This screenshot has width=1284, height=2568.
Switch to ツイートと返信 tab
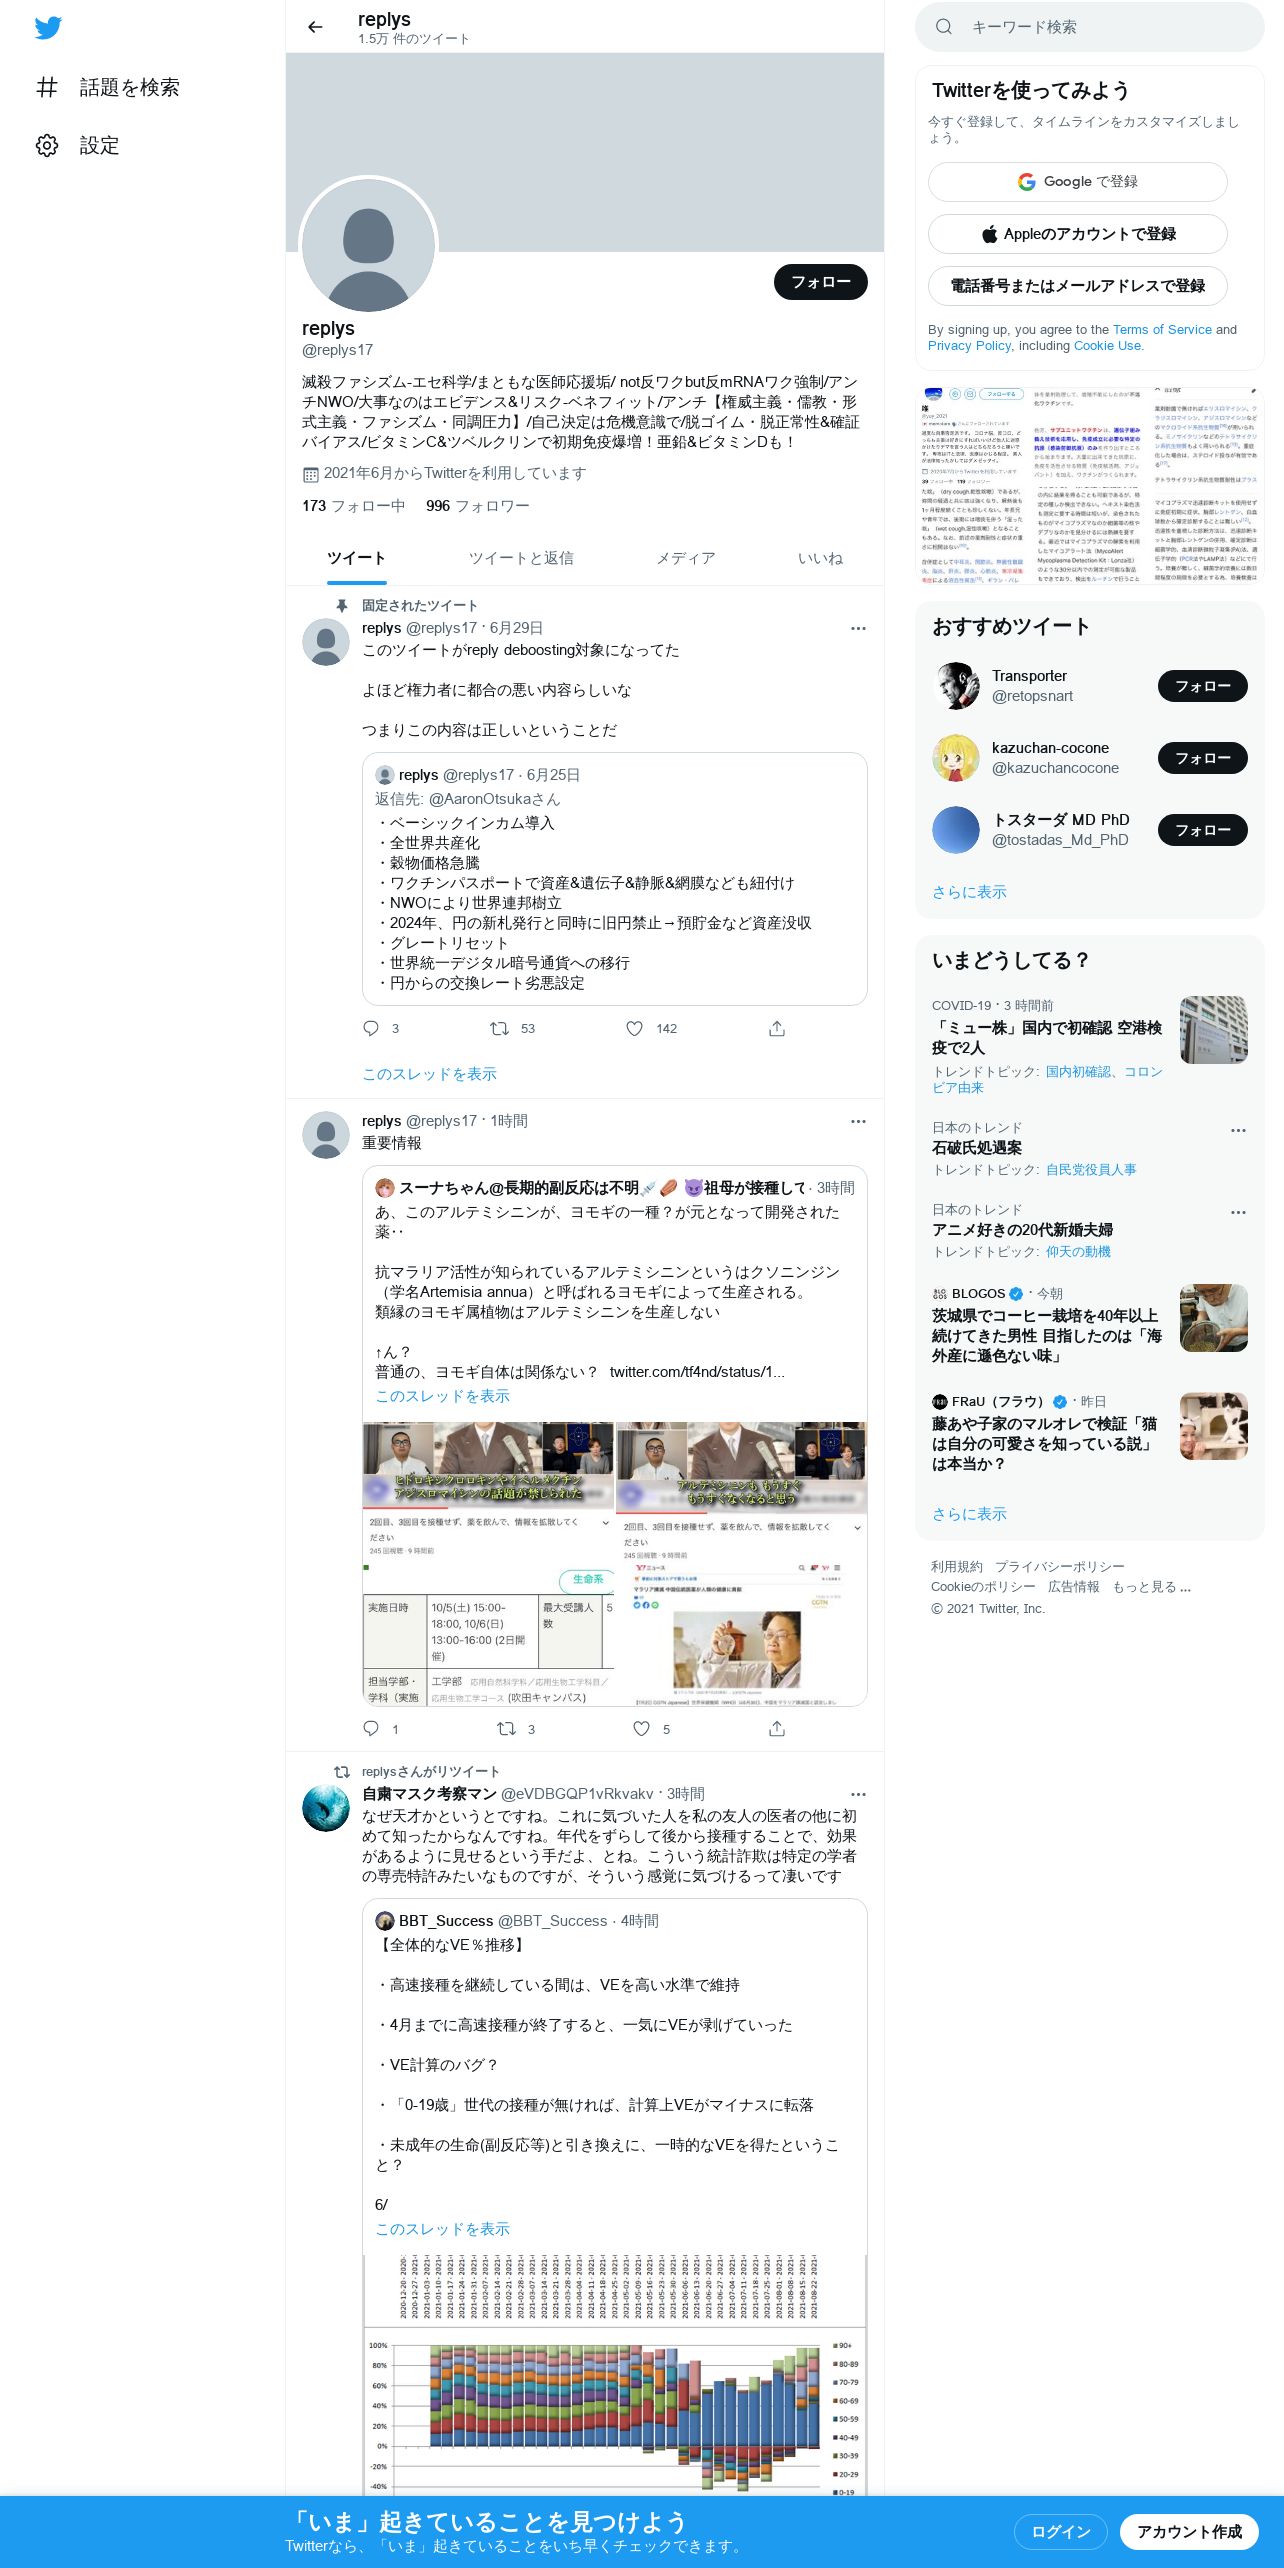pyautogui.click(x=521, y=558)
